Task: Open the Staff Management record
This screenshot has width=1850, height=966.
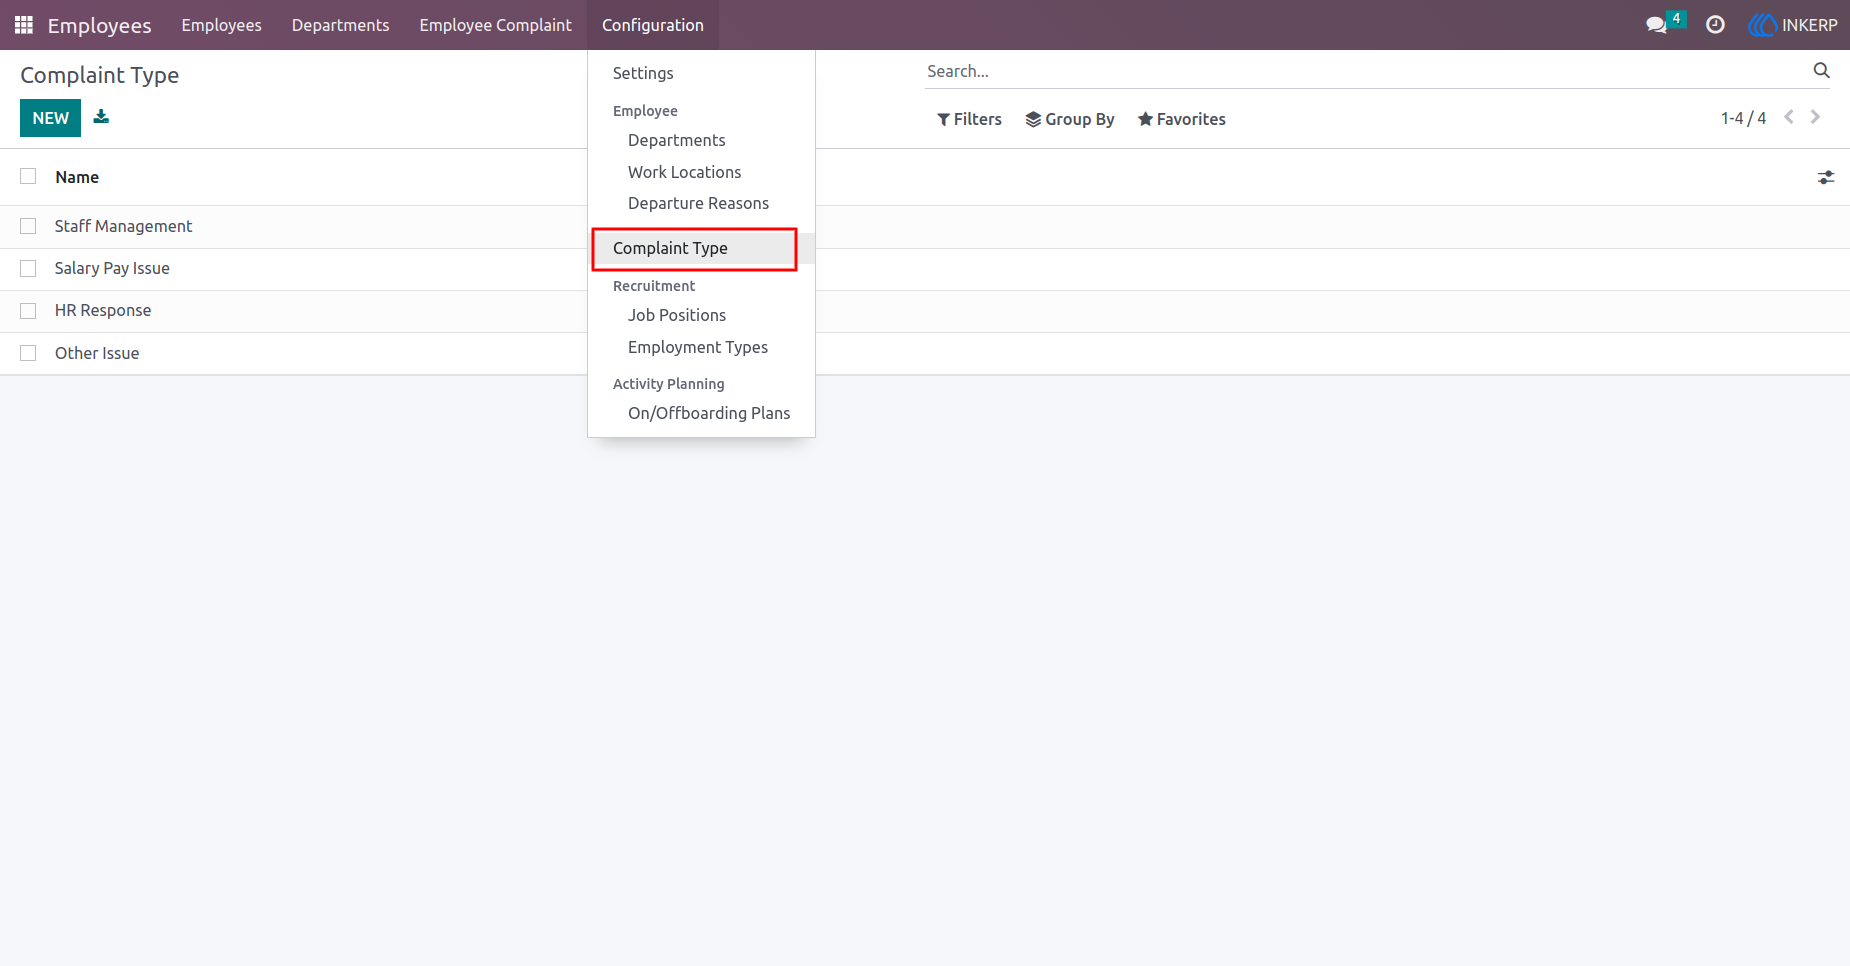Action: (x=123, y=226)
